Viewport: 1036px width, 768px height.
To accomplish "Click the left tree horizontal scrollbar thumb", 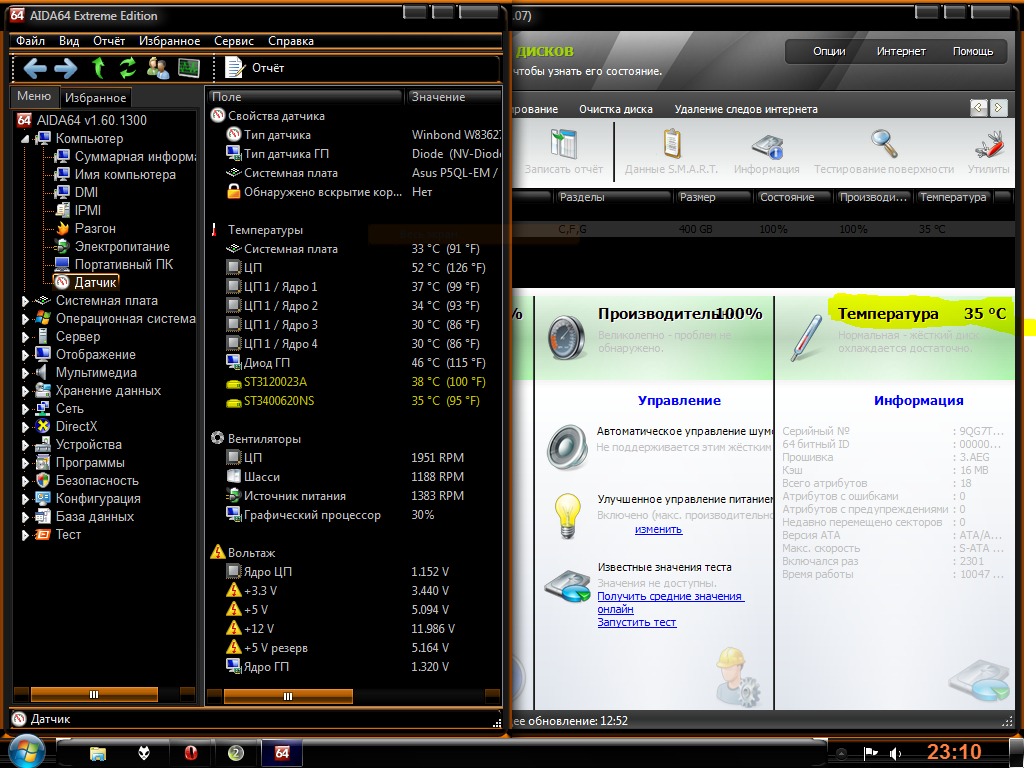I will tap(94, 694).
